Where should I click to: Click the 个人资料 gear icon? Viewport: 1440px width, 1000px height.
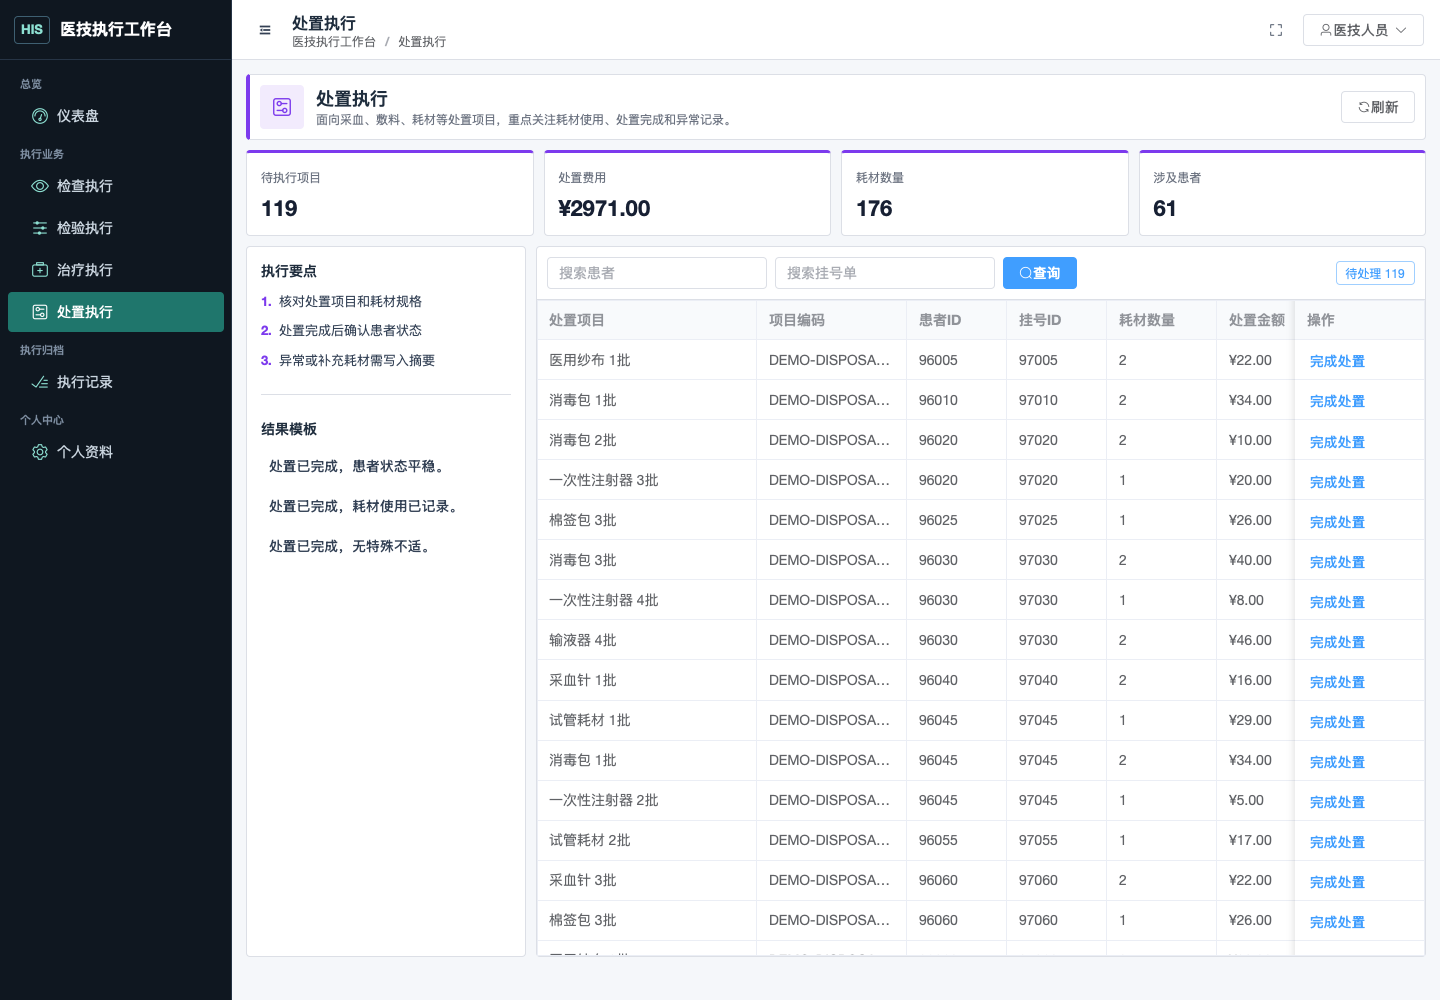coord(40,452)
